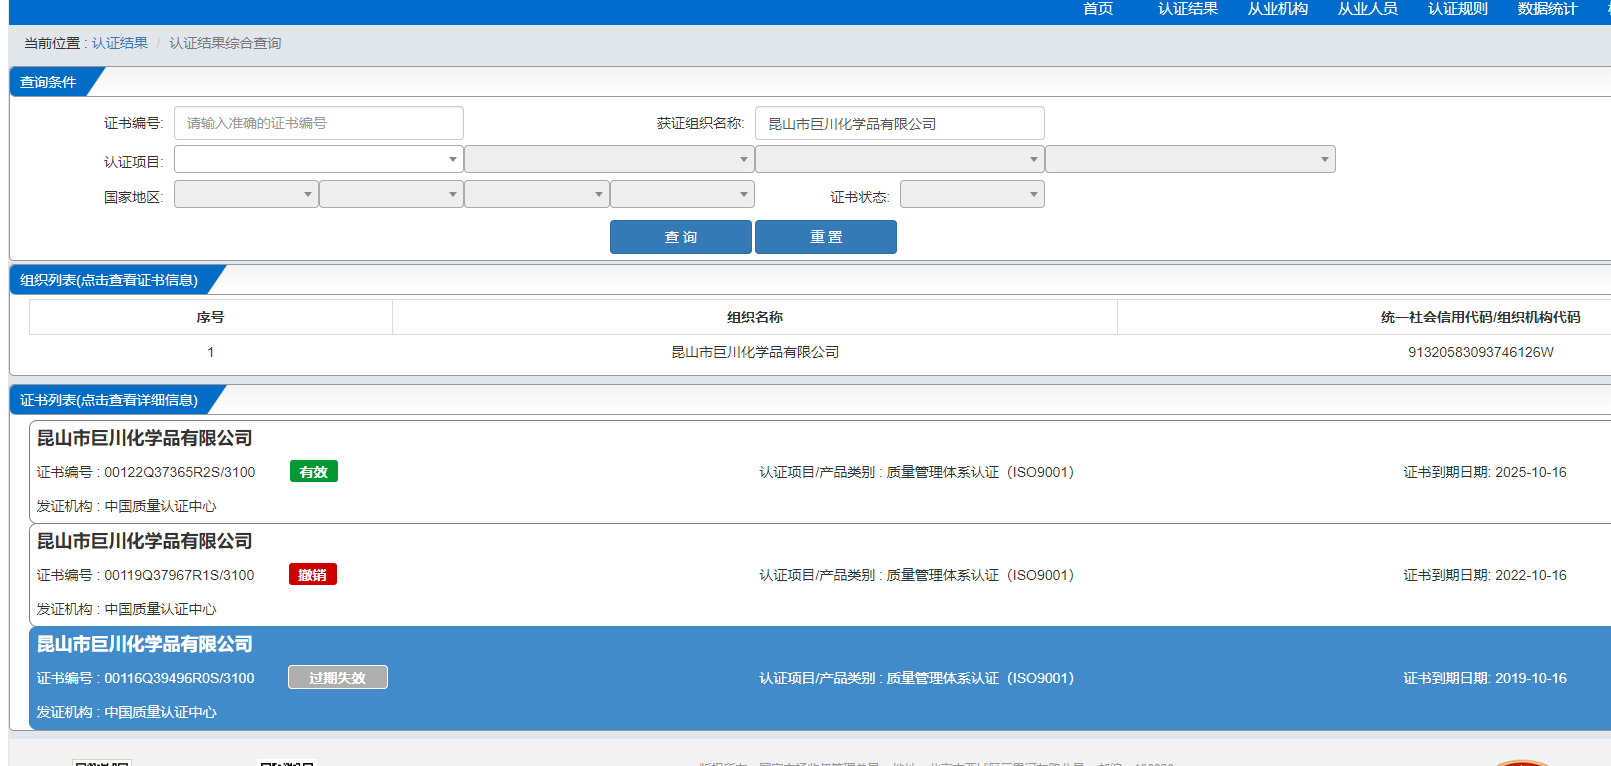Screen dimensions: 1611x766
Task: Expand the first 认证项目 dropdown
Action: [x=318, y=159]
